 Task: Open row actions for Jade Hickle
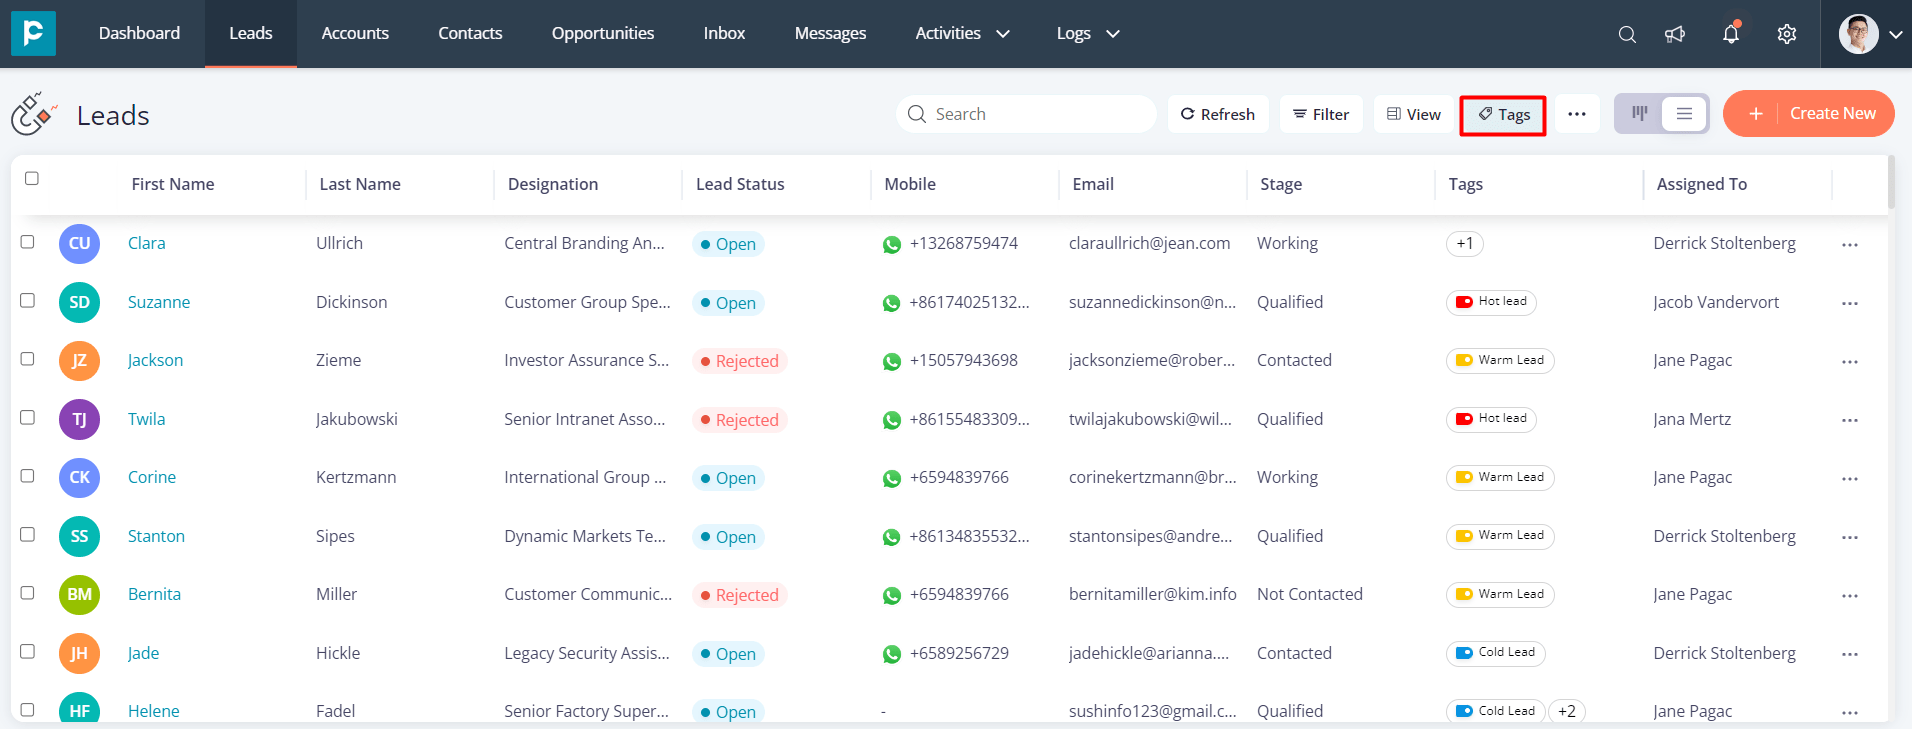click(x=1850, y=654)
